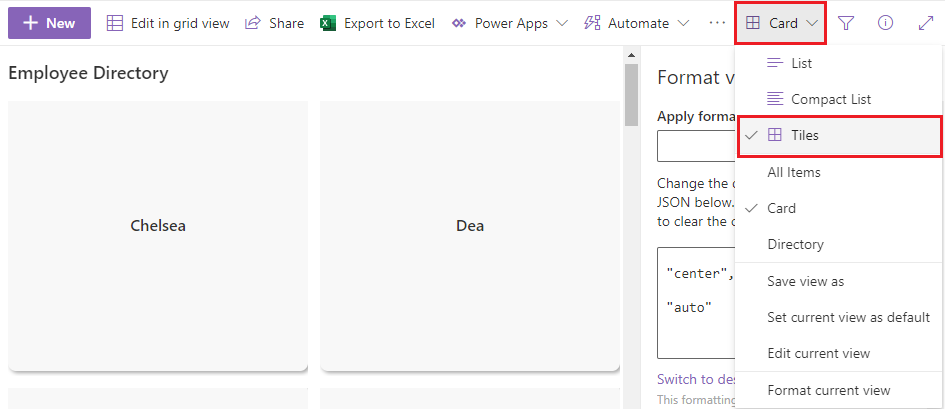Viewport: 945px width, 409px height.
Task: Click the Employee Directory heading
Action: [x=88, y=73]
